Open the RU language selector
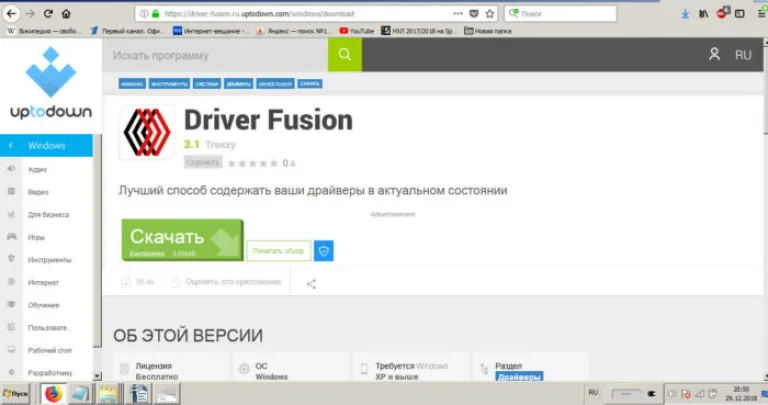 click(743, 55)
